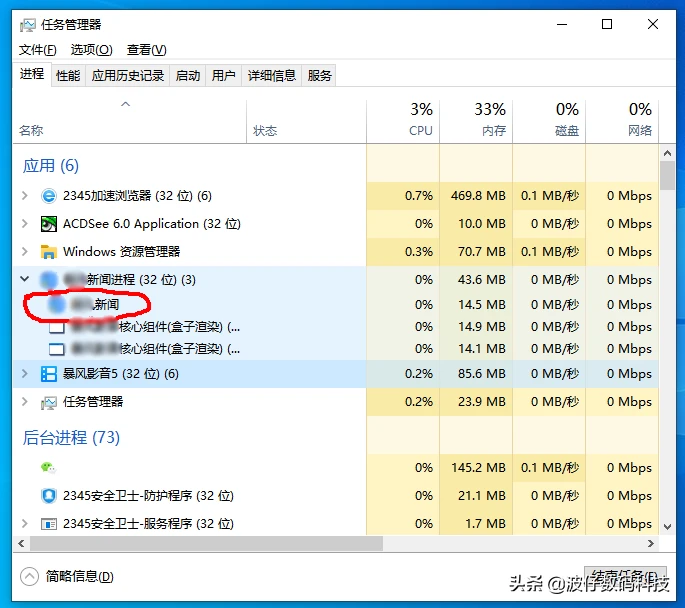685x608 pixels.
Task: Select 2345安全卫士-防护程序 (32 位) row text
Action: click(x=148, y=496)
